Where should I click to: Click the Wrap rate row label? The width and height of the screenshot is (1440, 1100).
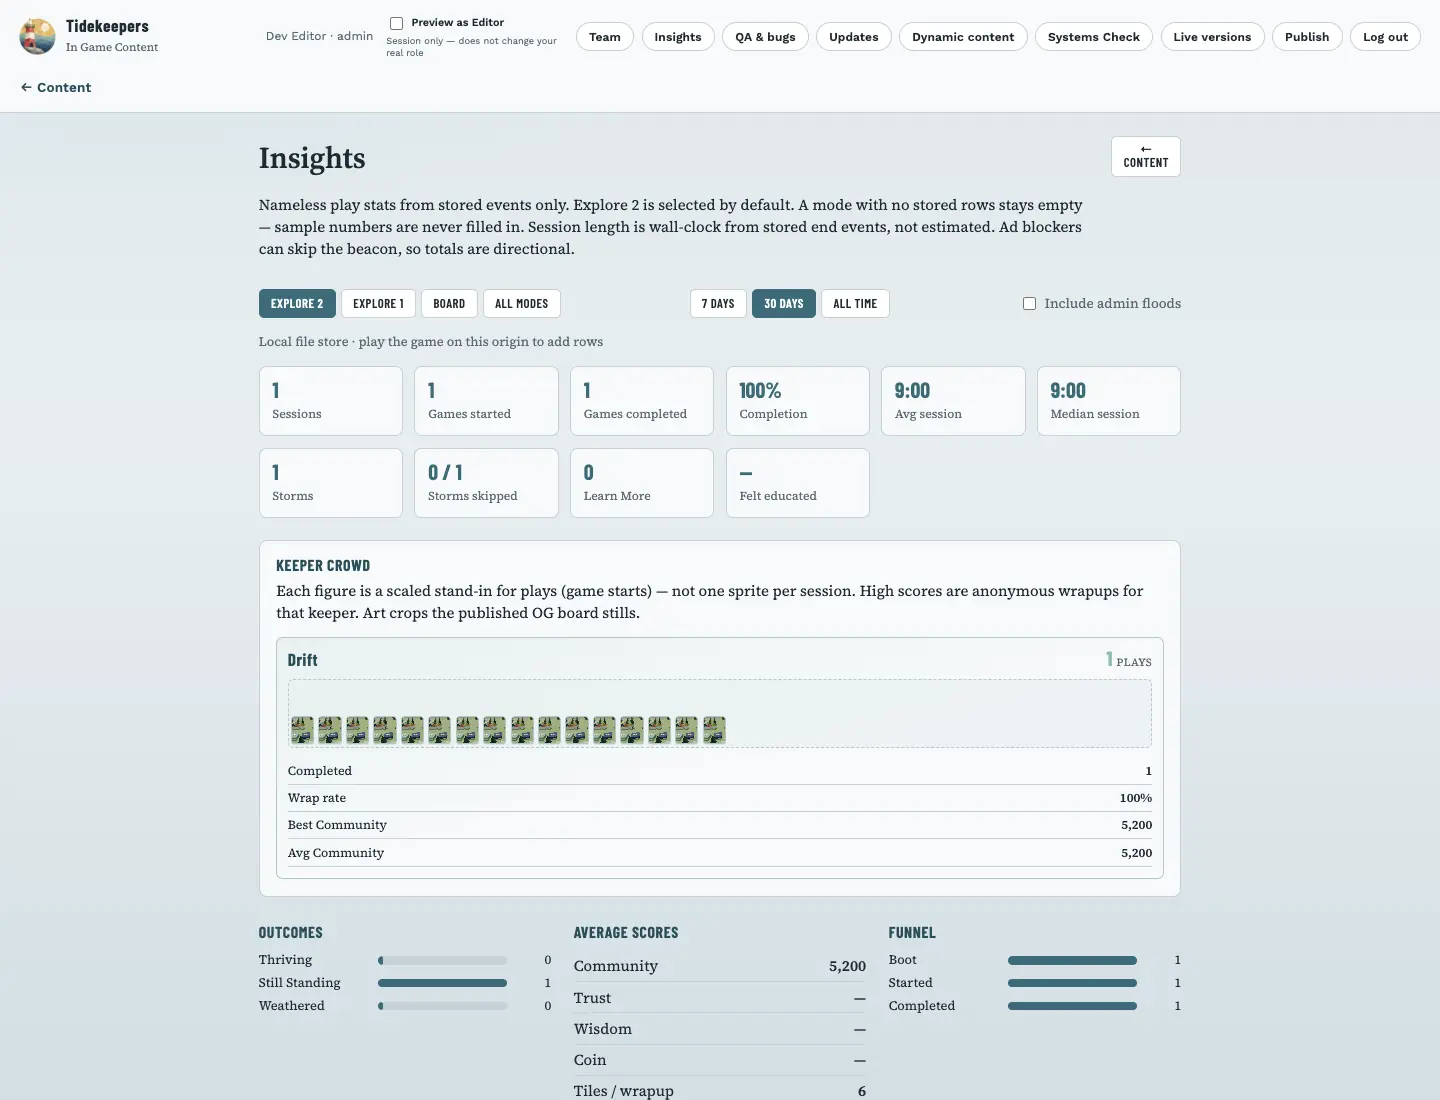[x=317, y=798]
